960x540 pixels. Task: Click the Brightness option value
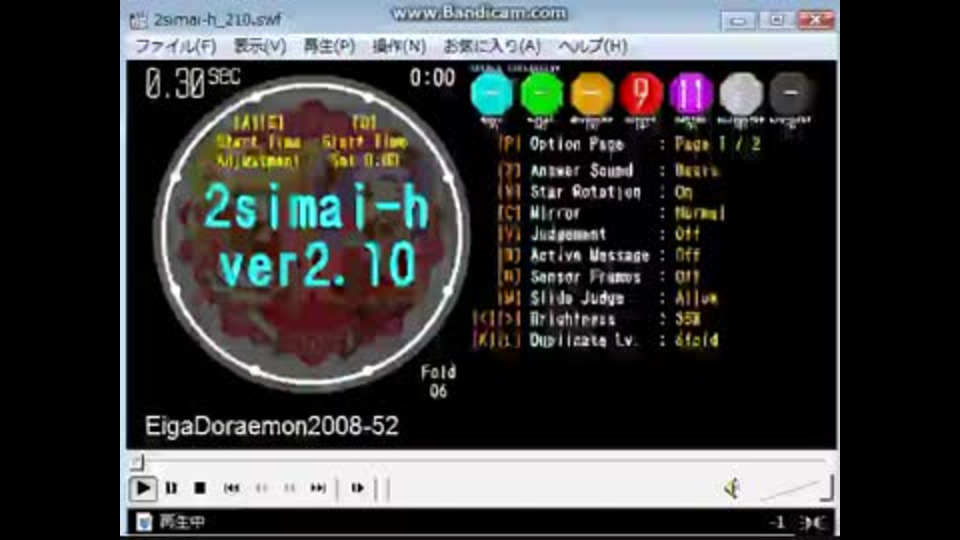[x=688, y=319]
